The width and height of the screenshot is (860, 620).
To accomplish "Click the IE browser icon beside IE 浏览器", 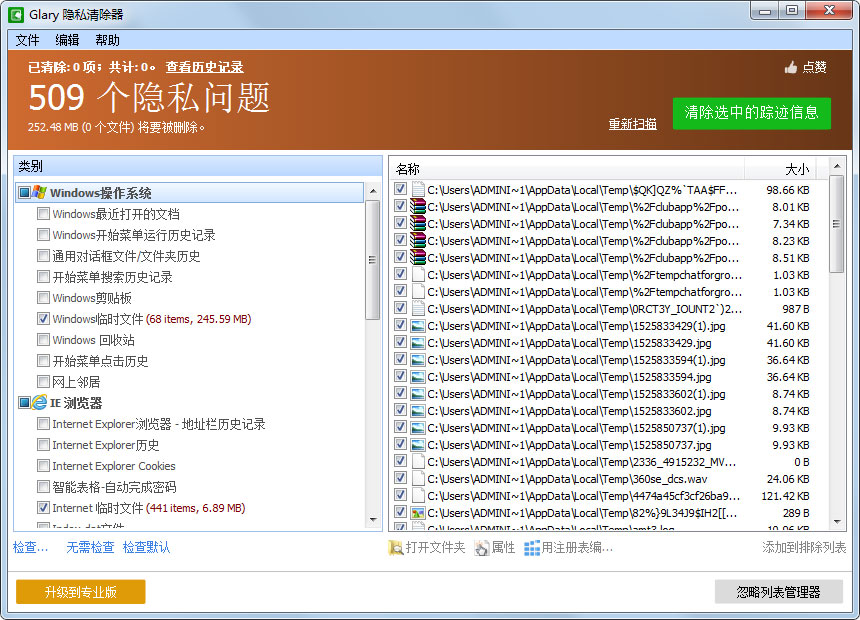I will pyautogui.click(x=39, y=402).
